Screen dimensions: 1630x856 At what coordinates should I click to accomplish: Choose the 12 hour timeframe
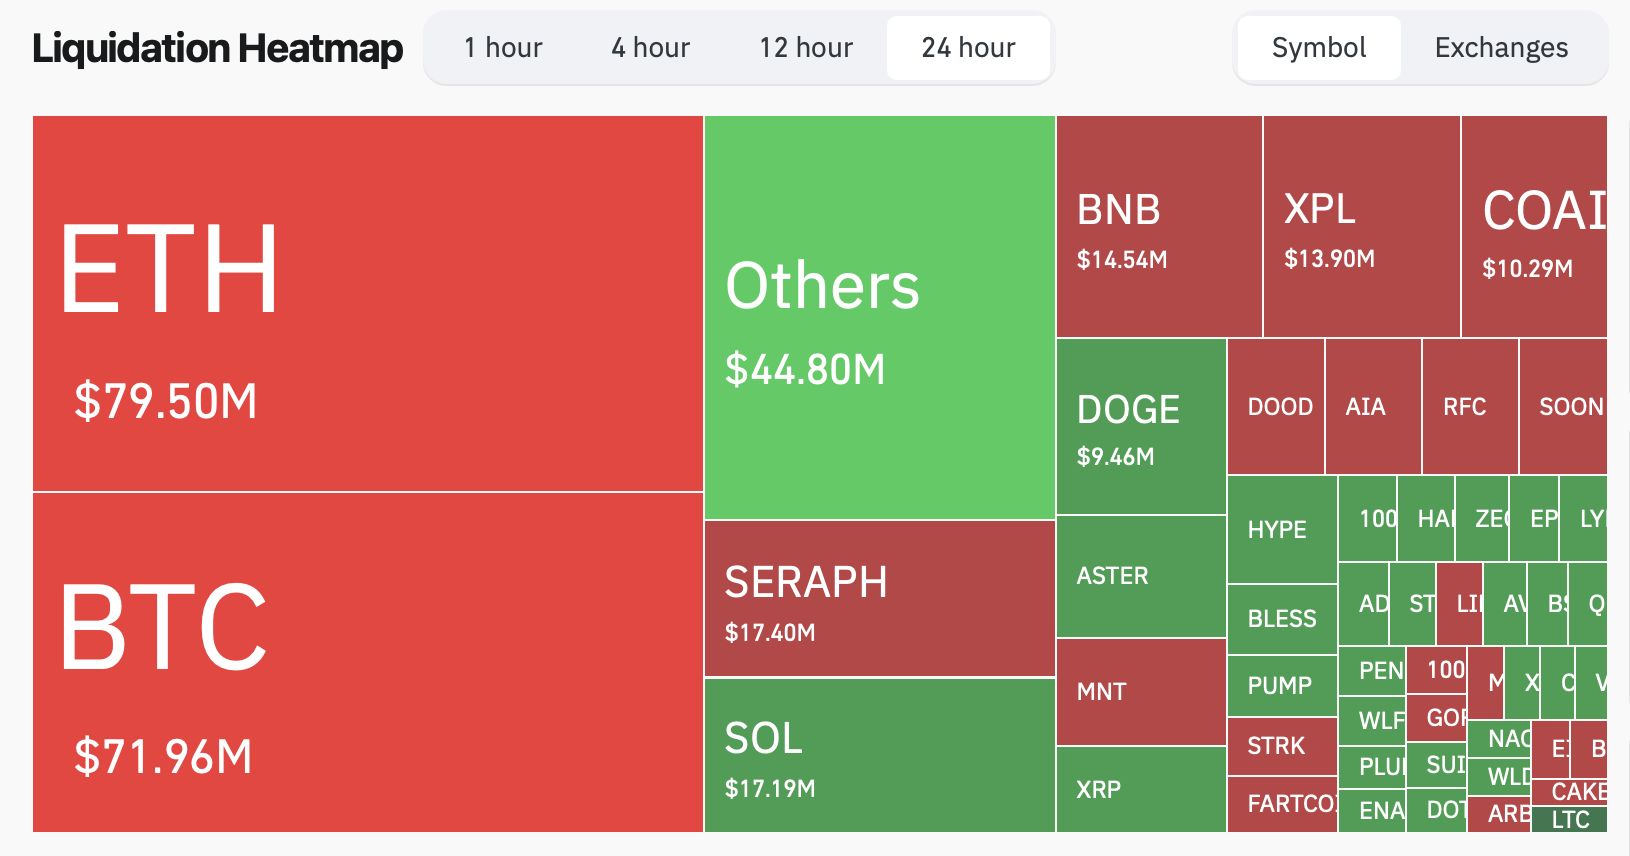(x=806, y=48)
